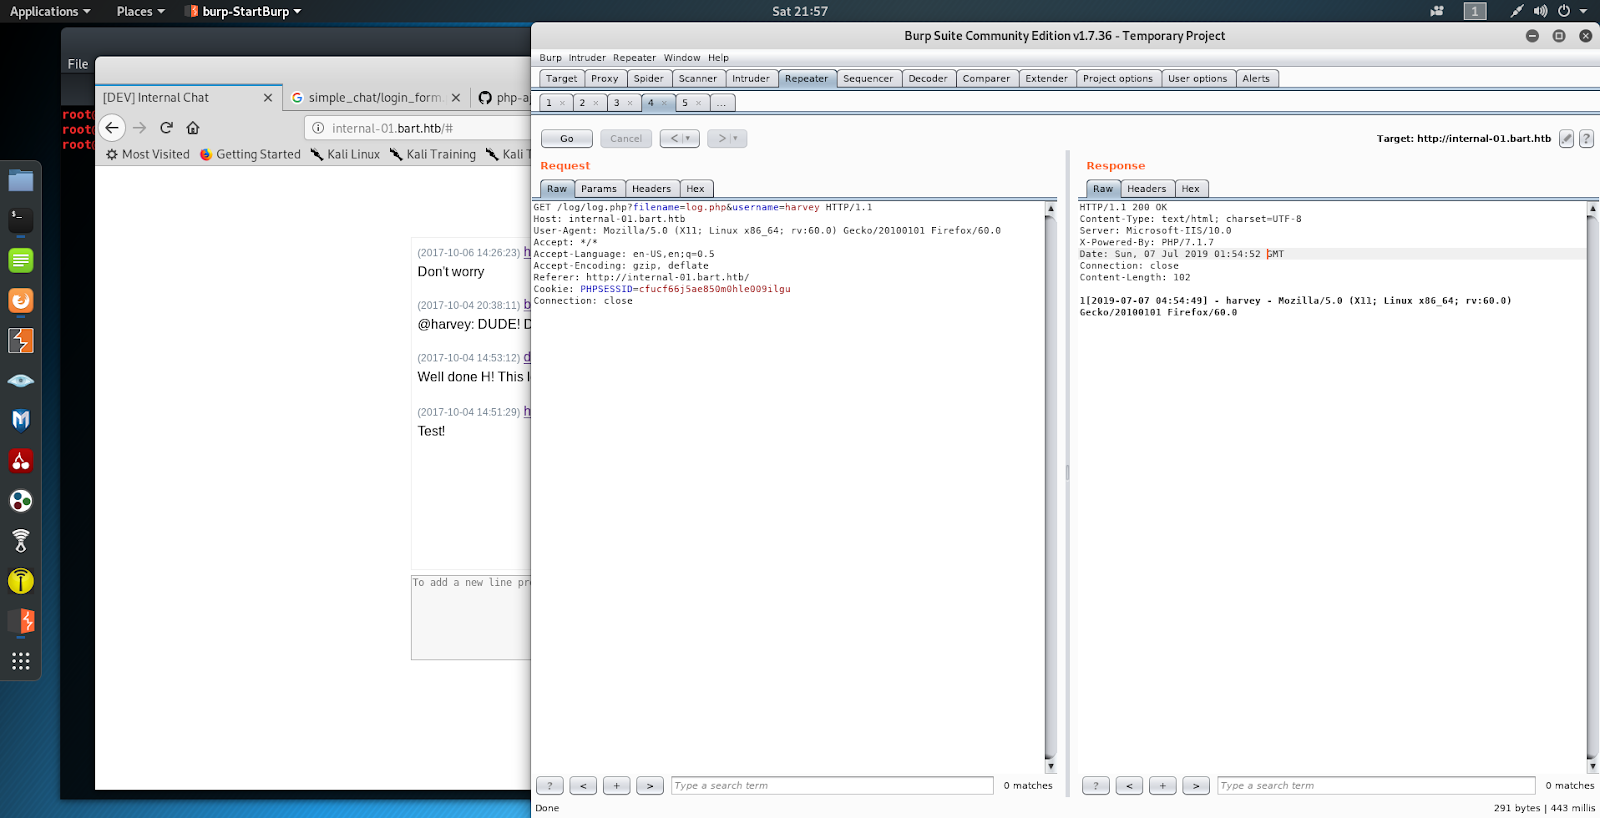Close Repeater tab 3
1600x818 pixels.
tap(630, 103)
